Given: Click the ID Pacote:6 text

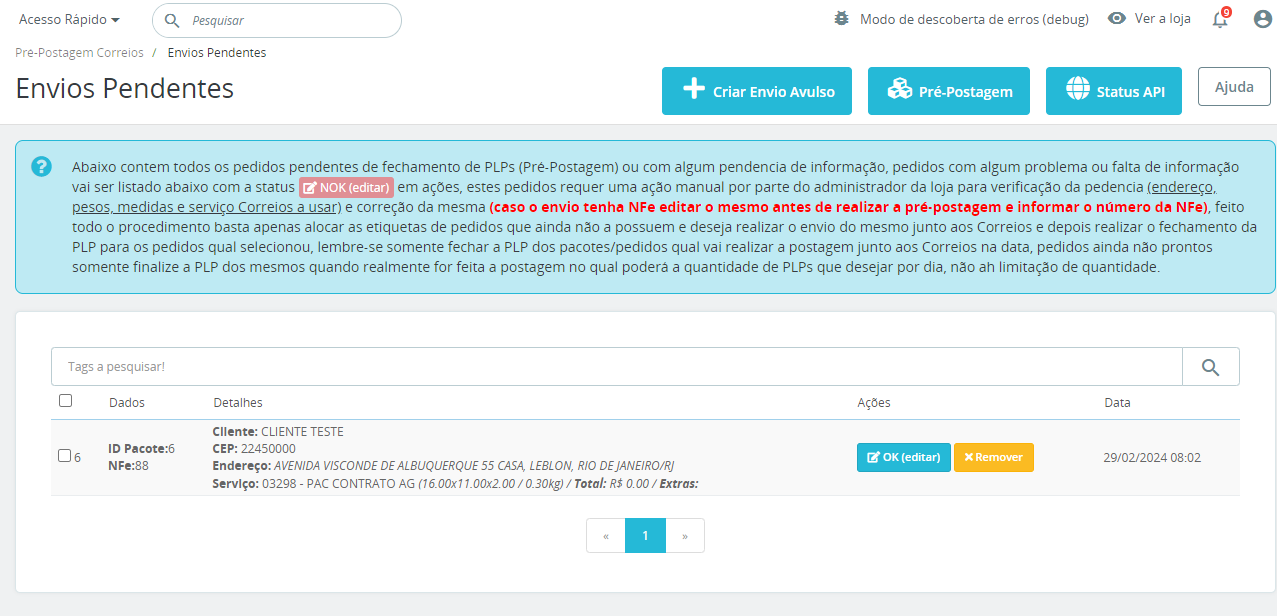Looking at the screenshot, I should (142, 449).
